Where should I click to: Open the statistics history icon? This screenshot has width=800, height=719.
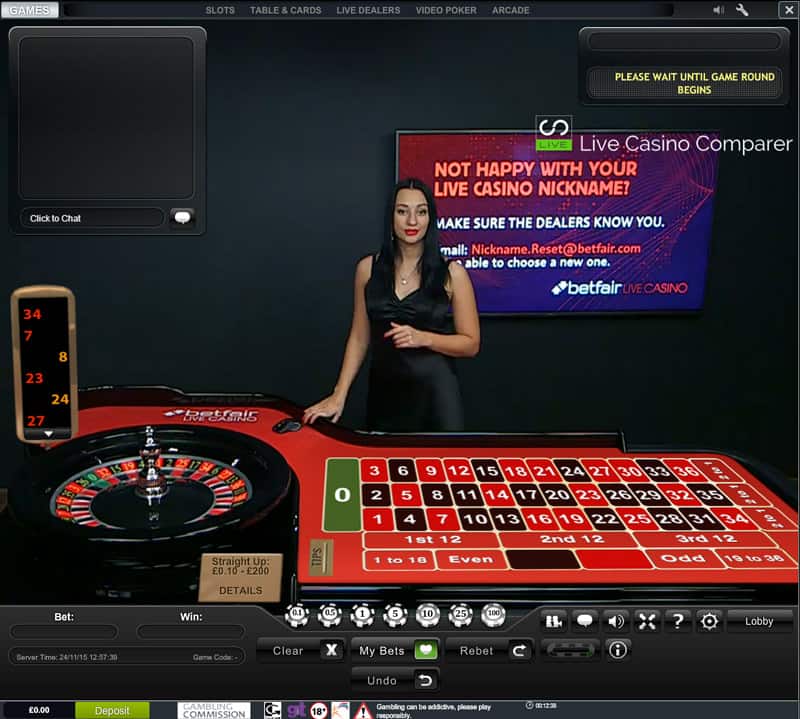coord(554,621)
